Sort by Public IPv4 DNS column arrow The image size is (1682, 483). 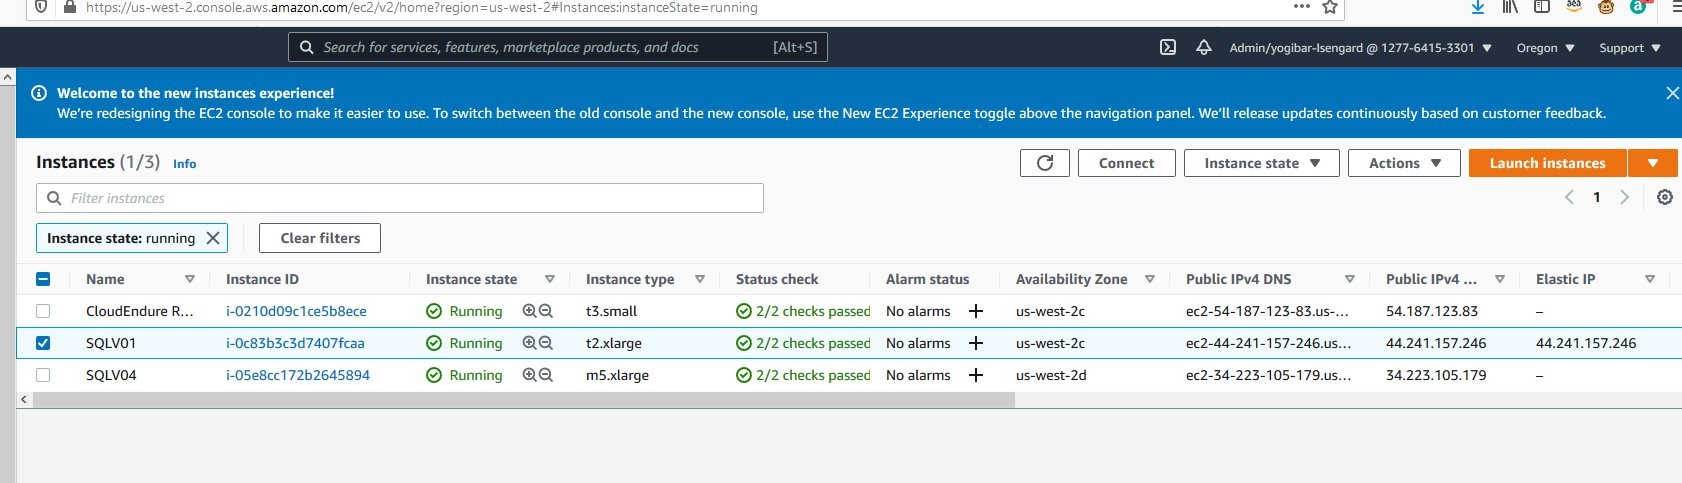(x=1350, y=279)
